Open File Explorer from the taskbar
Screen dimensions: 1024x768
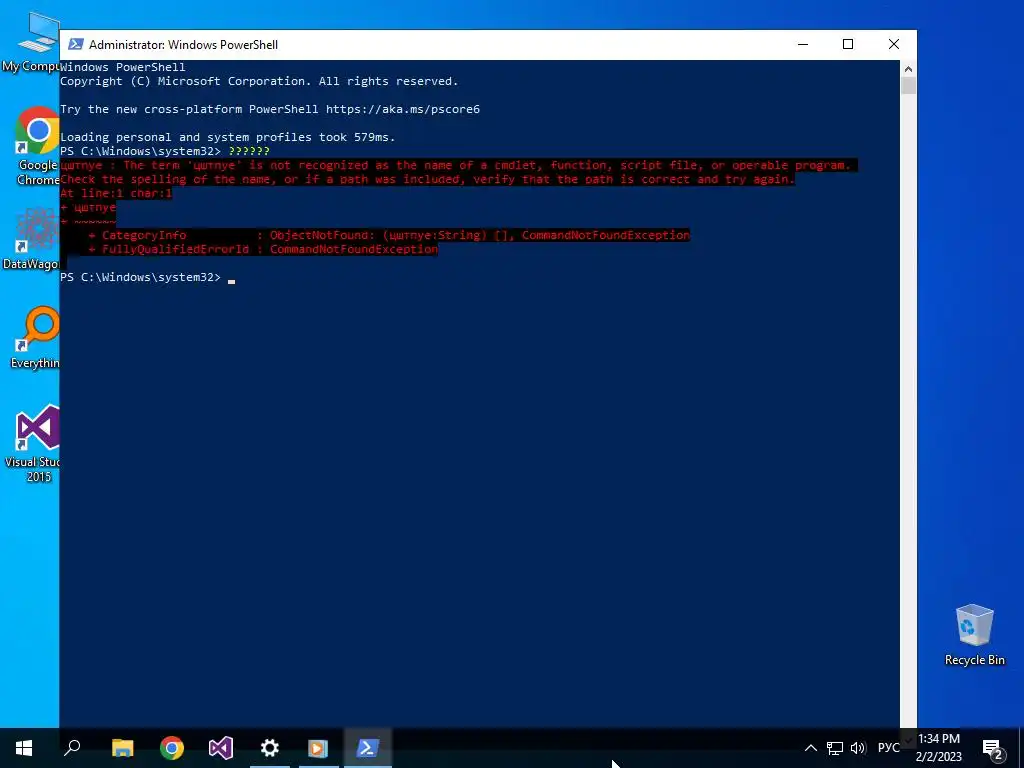click(x=123, y=748)
